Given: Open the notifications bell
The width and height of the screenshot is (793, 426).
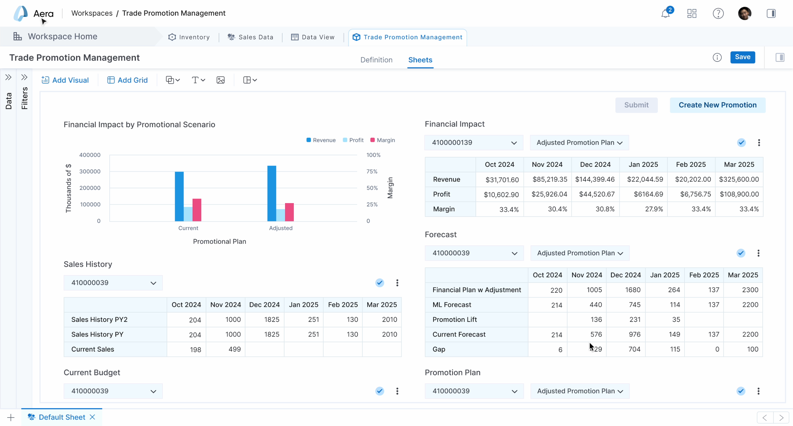Looking at the screenshot, I should click(x=665, y=14).
